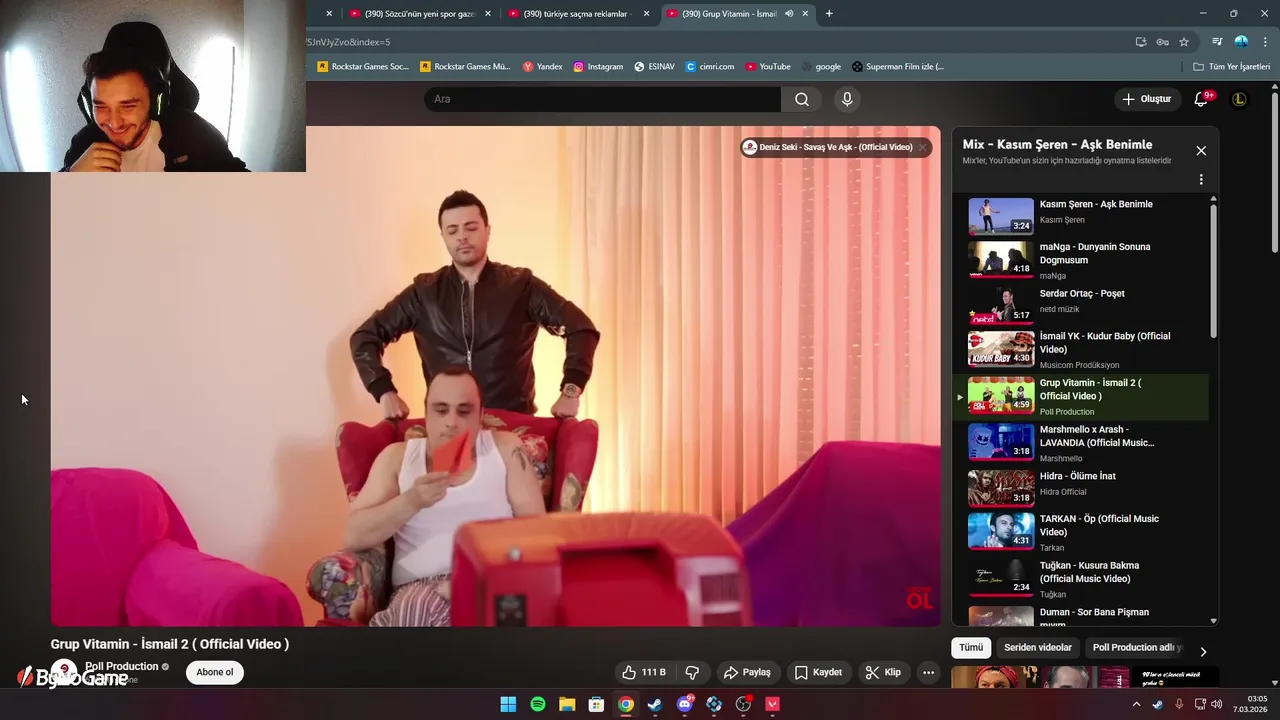
Task: Click install app icon in address bar
Action: (1141, 42)
